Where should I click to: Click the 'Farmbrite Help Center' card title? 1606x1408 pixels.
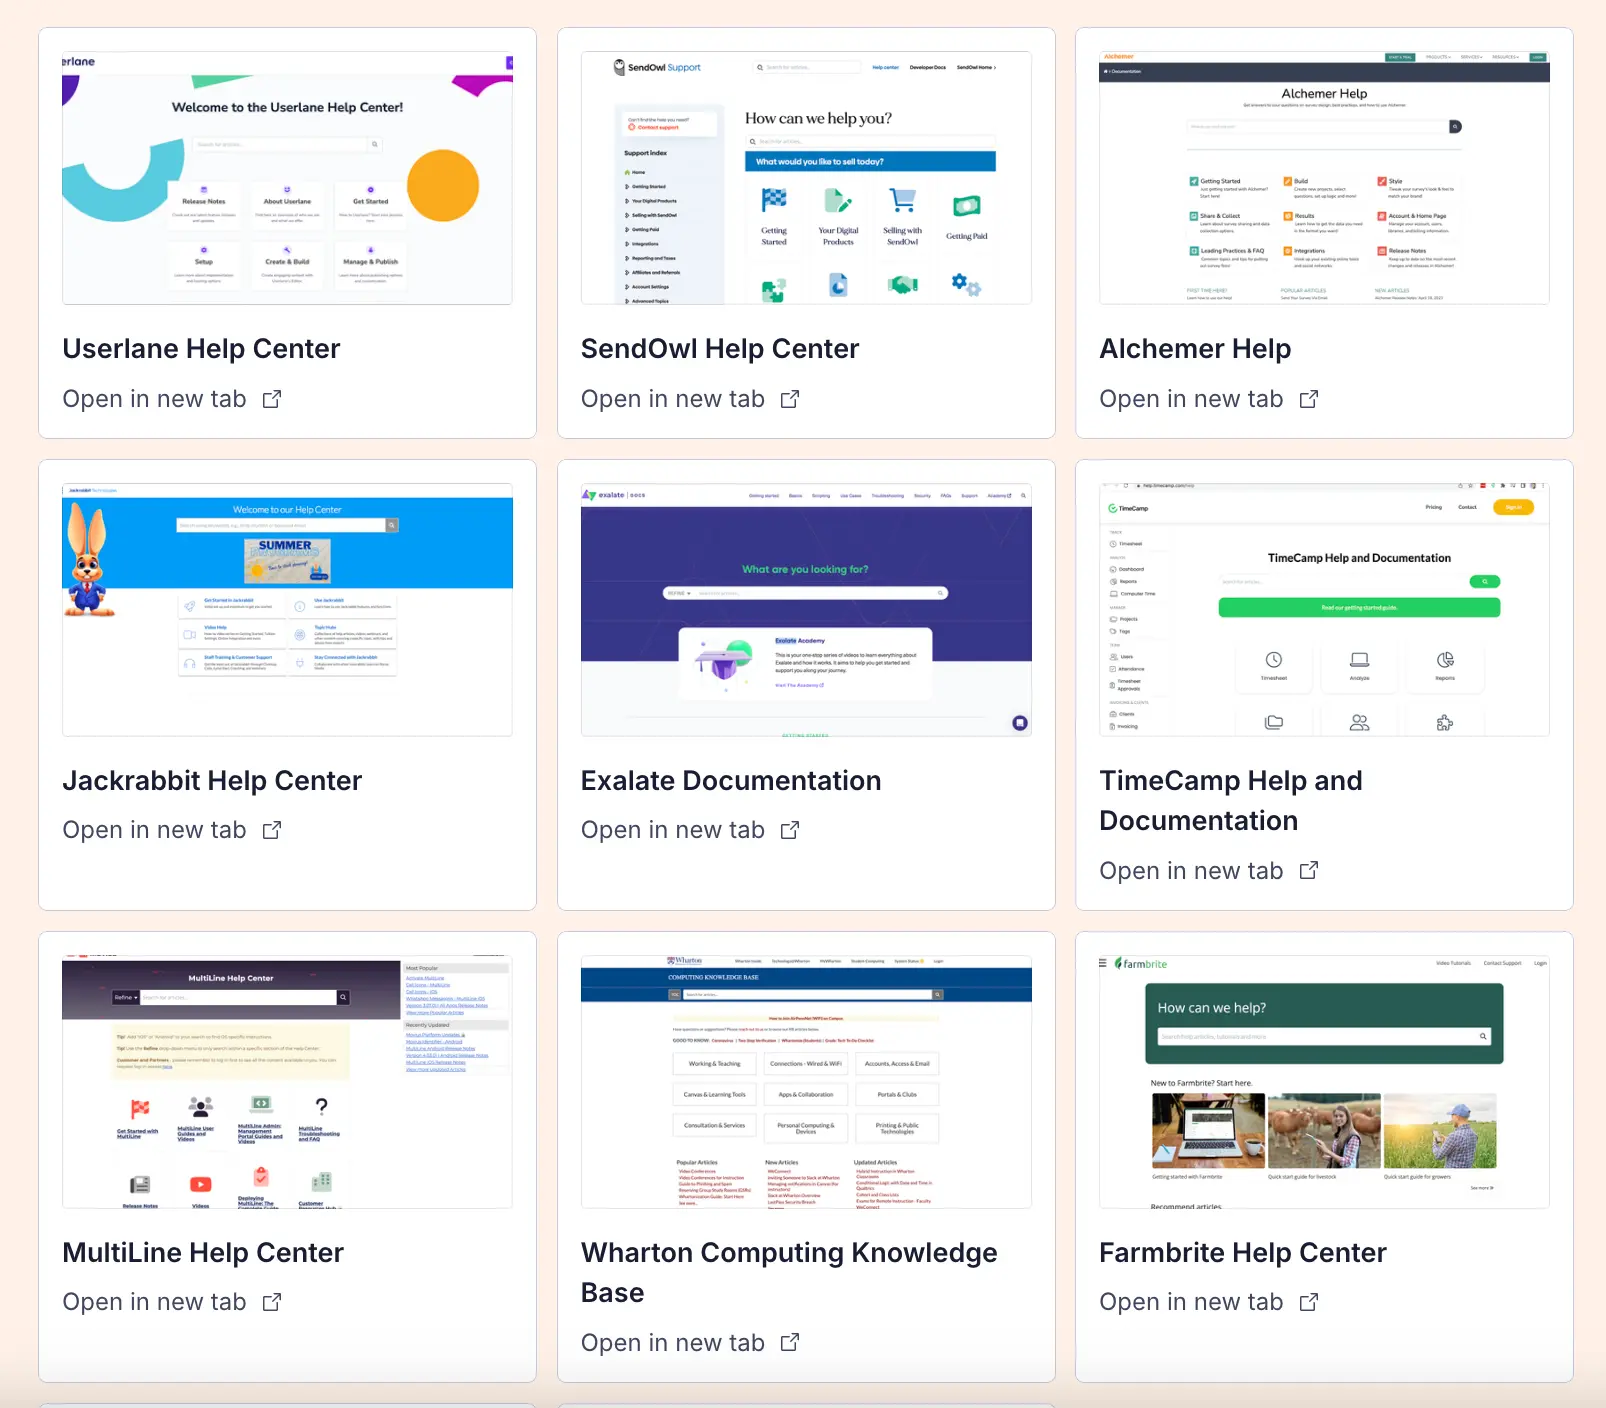(1243, 1253)
